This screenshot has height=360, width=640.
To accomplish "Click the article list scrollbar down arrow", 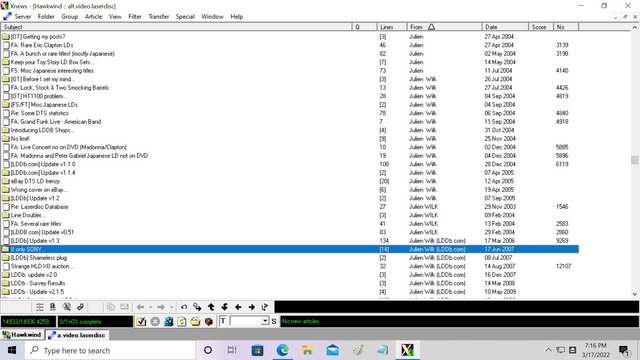I will coord(634,294).
